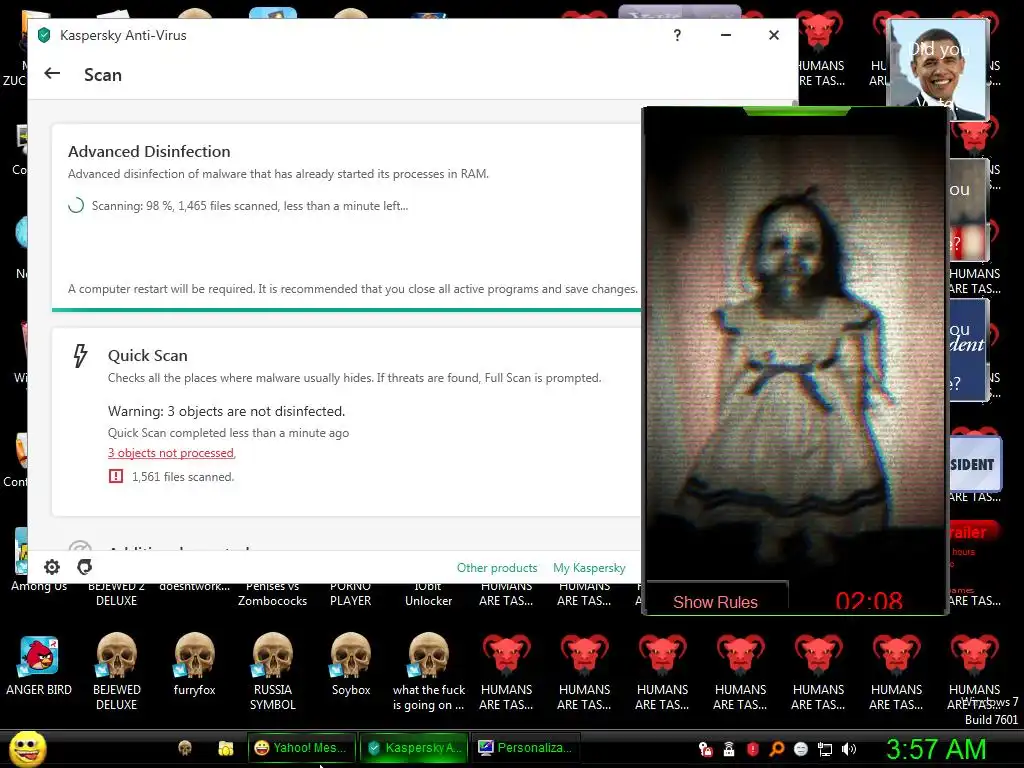Click the Kaspersky window vertical scrollbar
Viewport: 1024px width, 768px height.
[x=795, y=103]
